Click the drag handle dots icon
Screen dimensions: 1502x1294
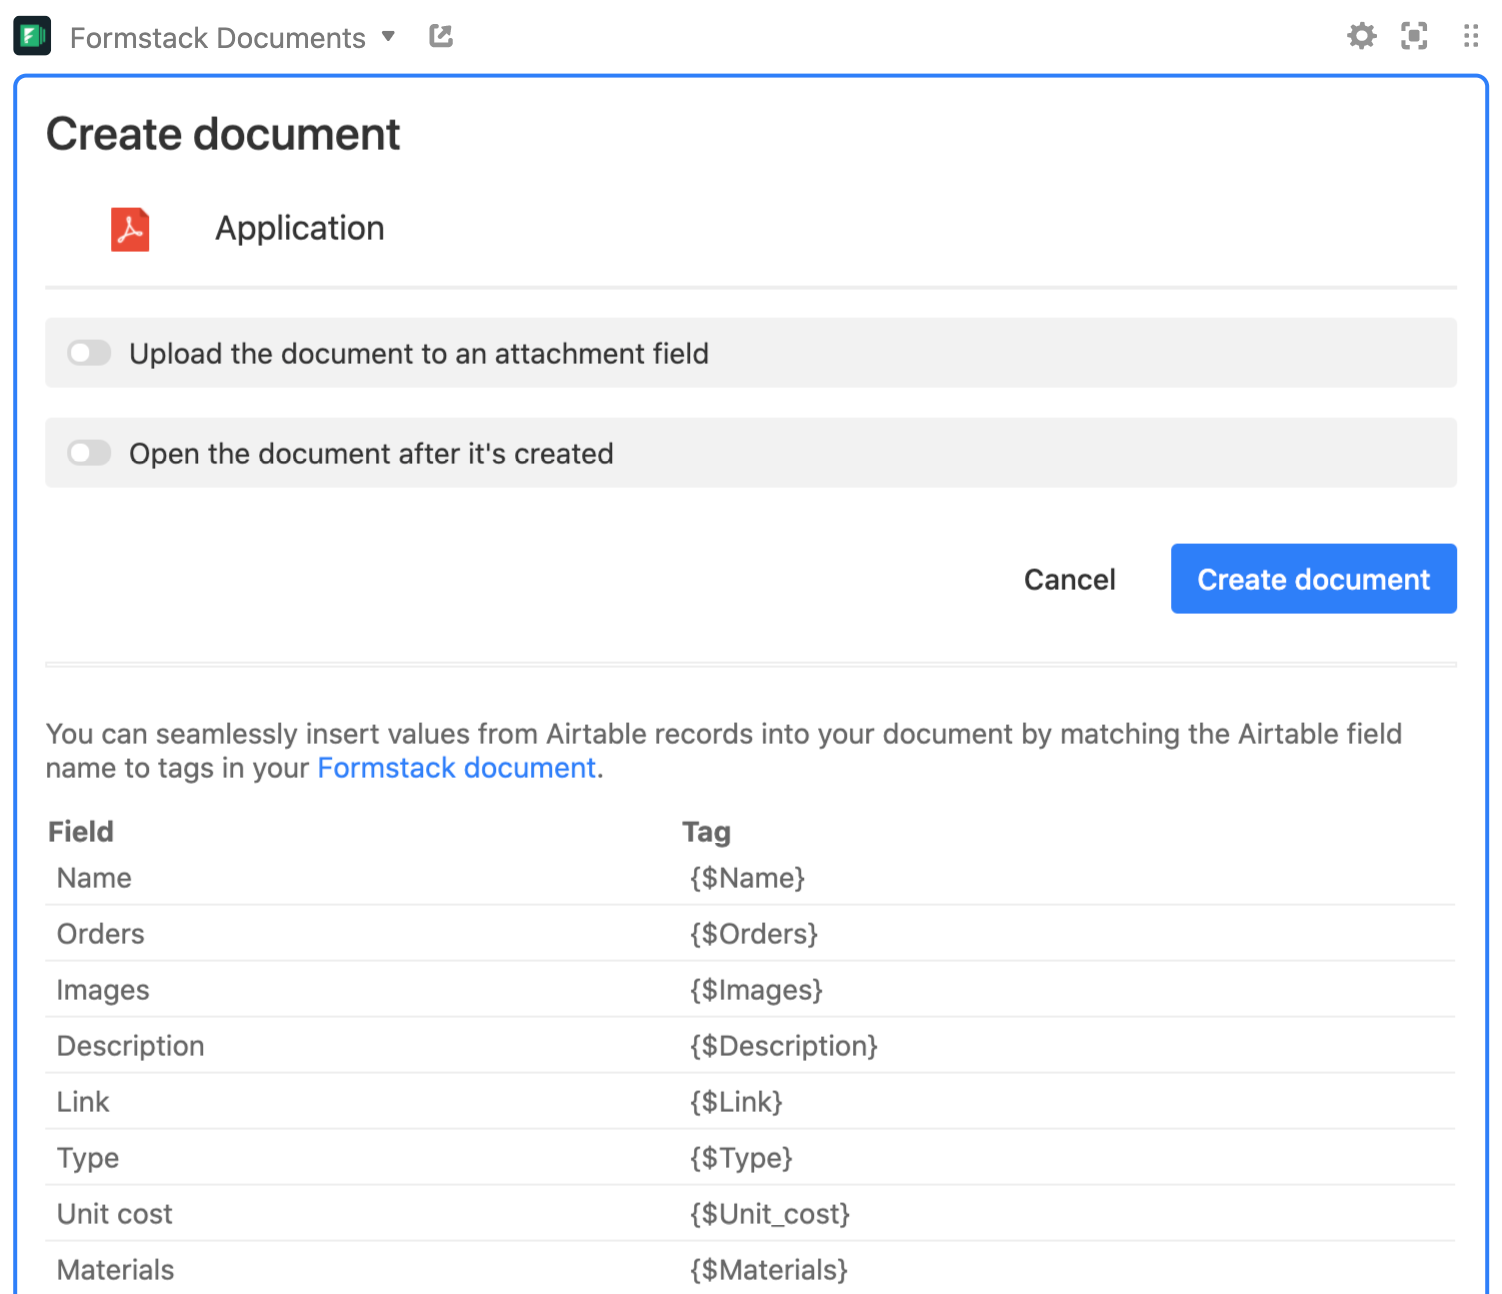click(1470, 37)
